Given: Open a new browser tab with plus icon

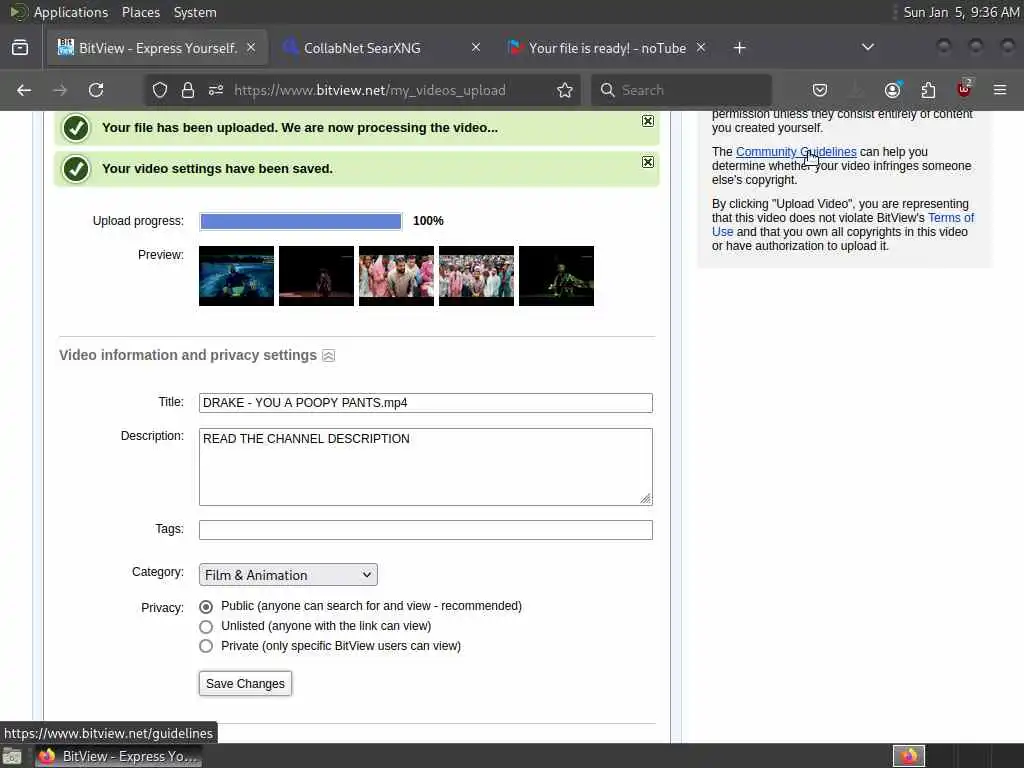Looking at the screenshot, I should click(739, 48).
